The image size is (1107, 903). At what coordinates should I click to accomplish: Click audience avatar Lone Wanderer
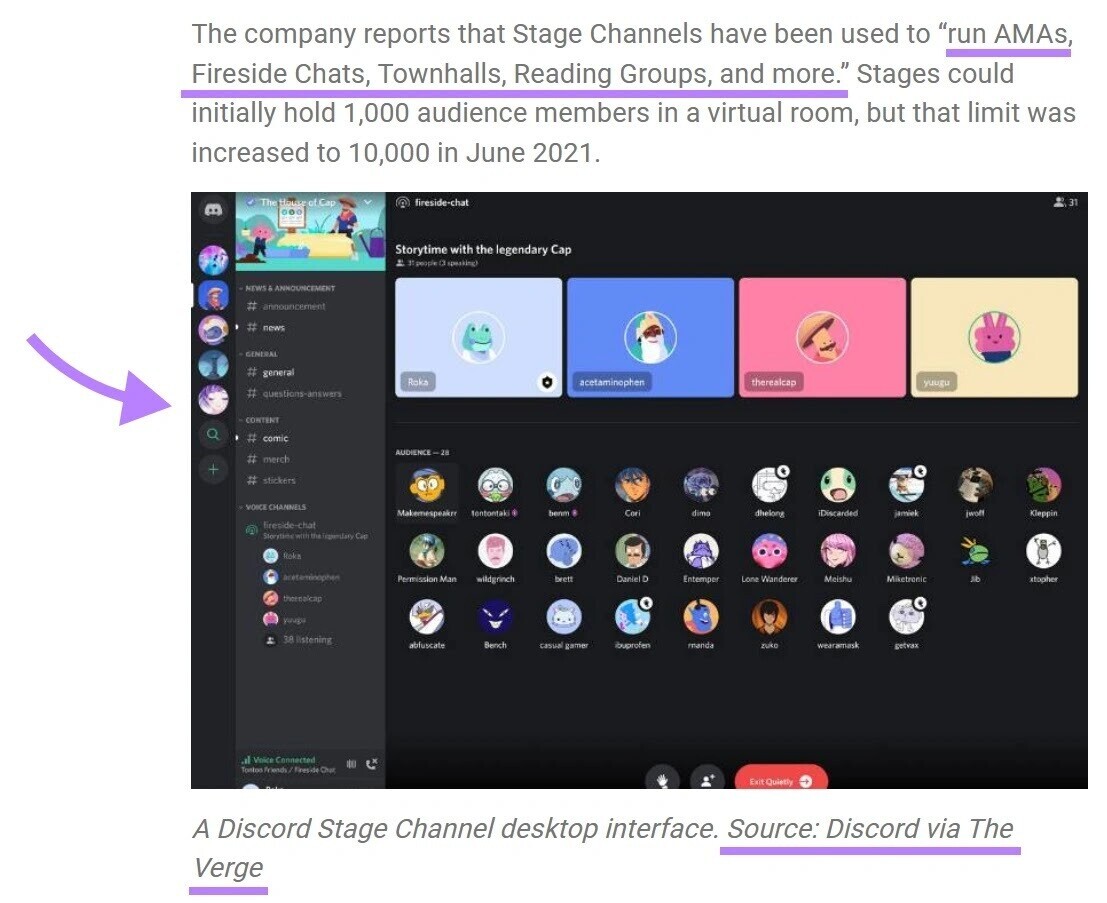(x=770, y=551)
